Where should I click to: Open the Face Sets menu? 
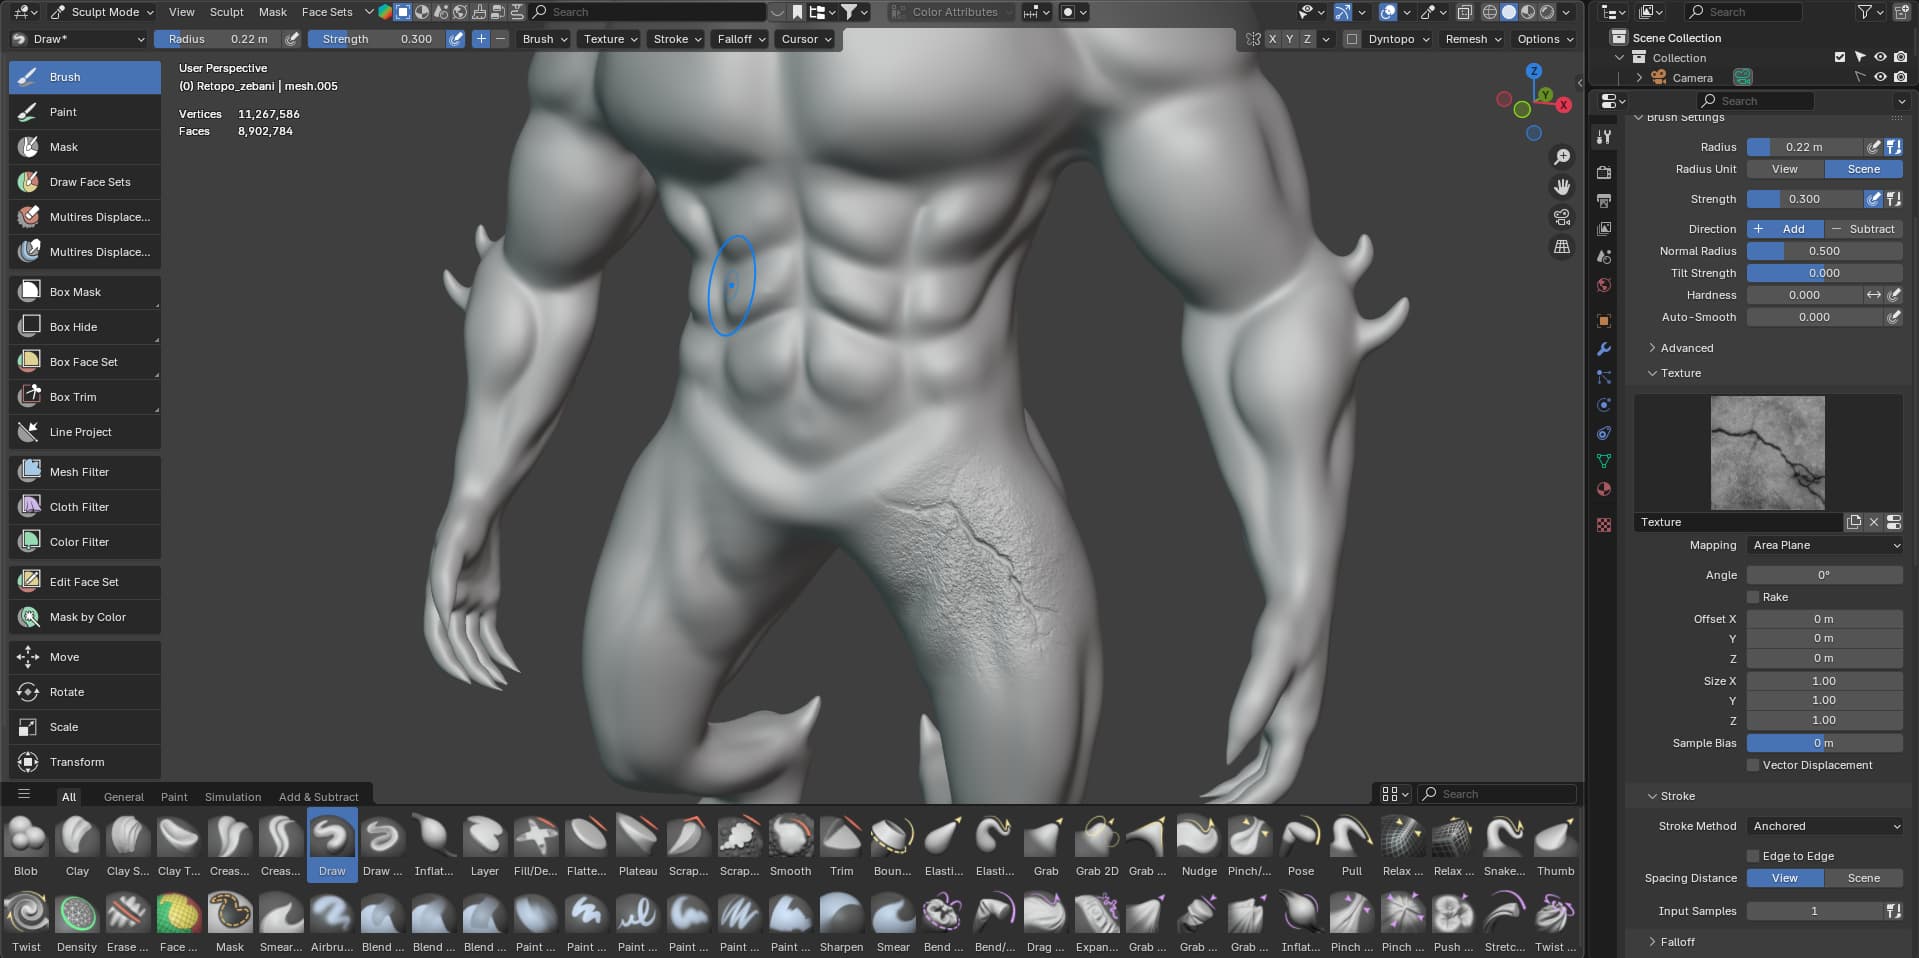tap(327, 12)
